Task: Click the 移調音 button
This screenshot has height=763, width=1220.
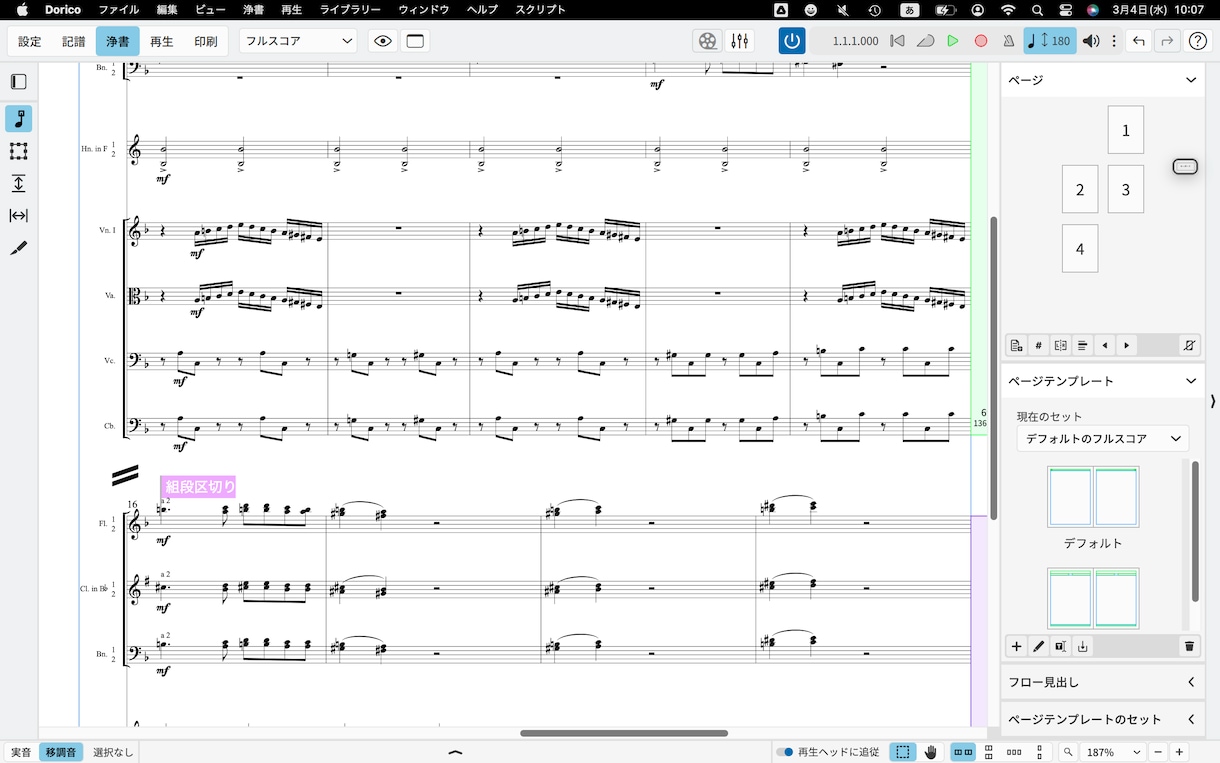Action: click(x=62, y=752)
